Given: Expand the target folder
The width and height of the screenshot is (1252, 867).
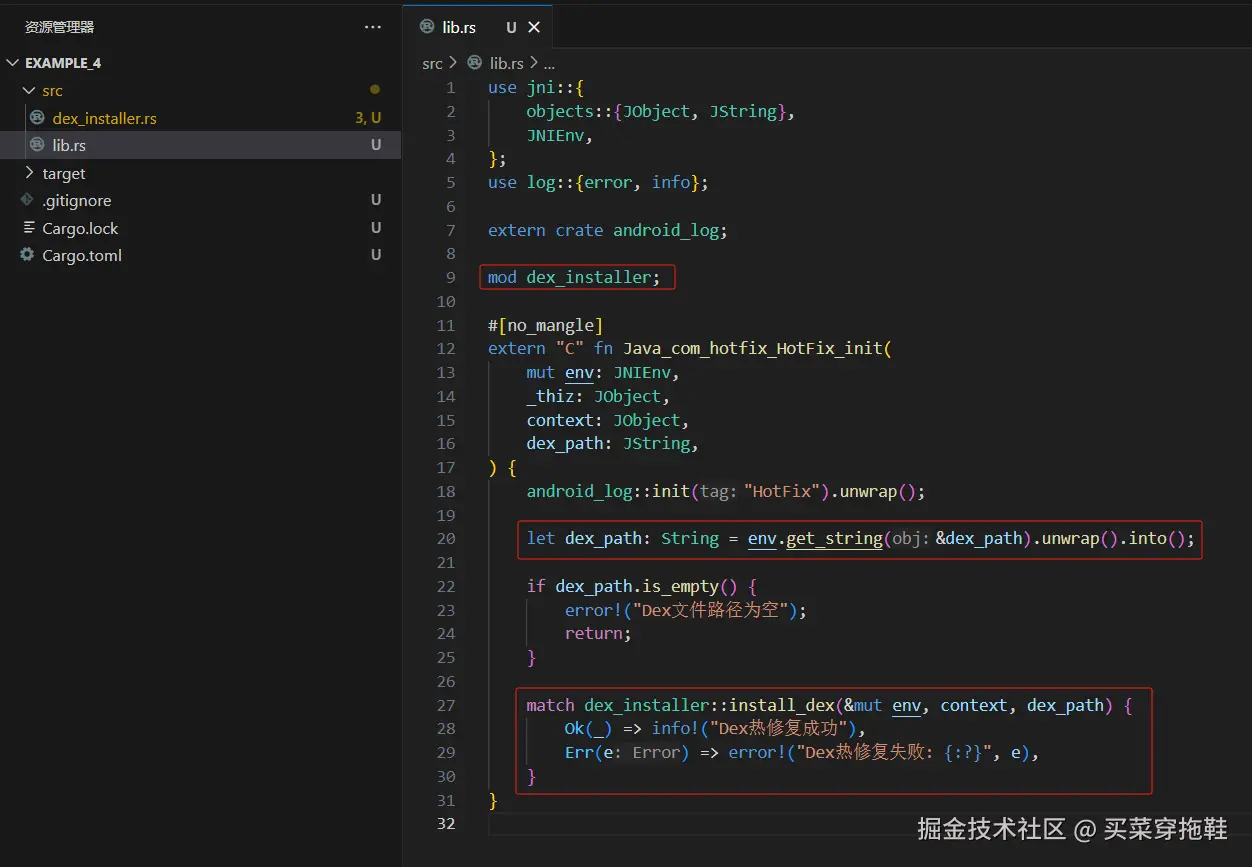Looking at the screenshot, I should [x=28, y=173].
